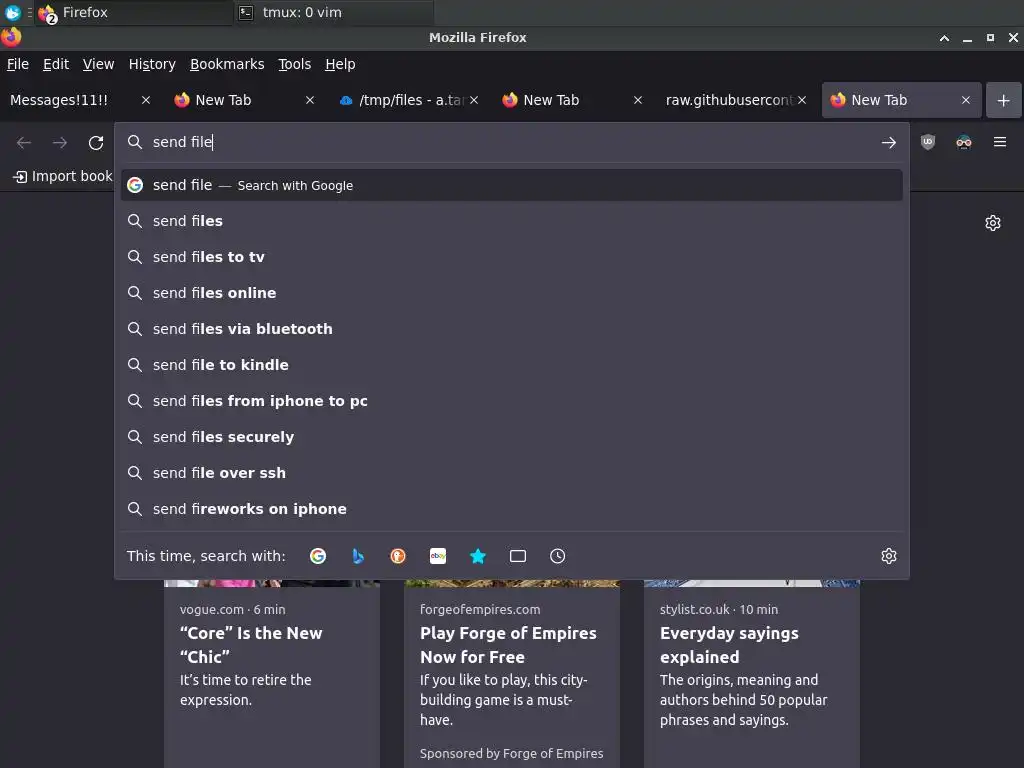Open the Tools menu
This screenshot has height=768, width=1024.
click(x=295, y=64)
